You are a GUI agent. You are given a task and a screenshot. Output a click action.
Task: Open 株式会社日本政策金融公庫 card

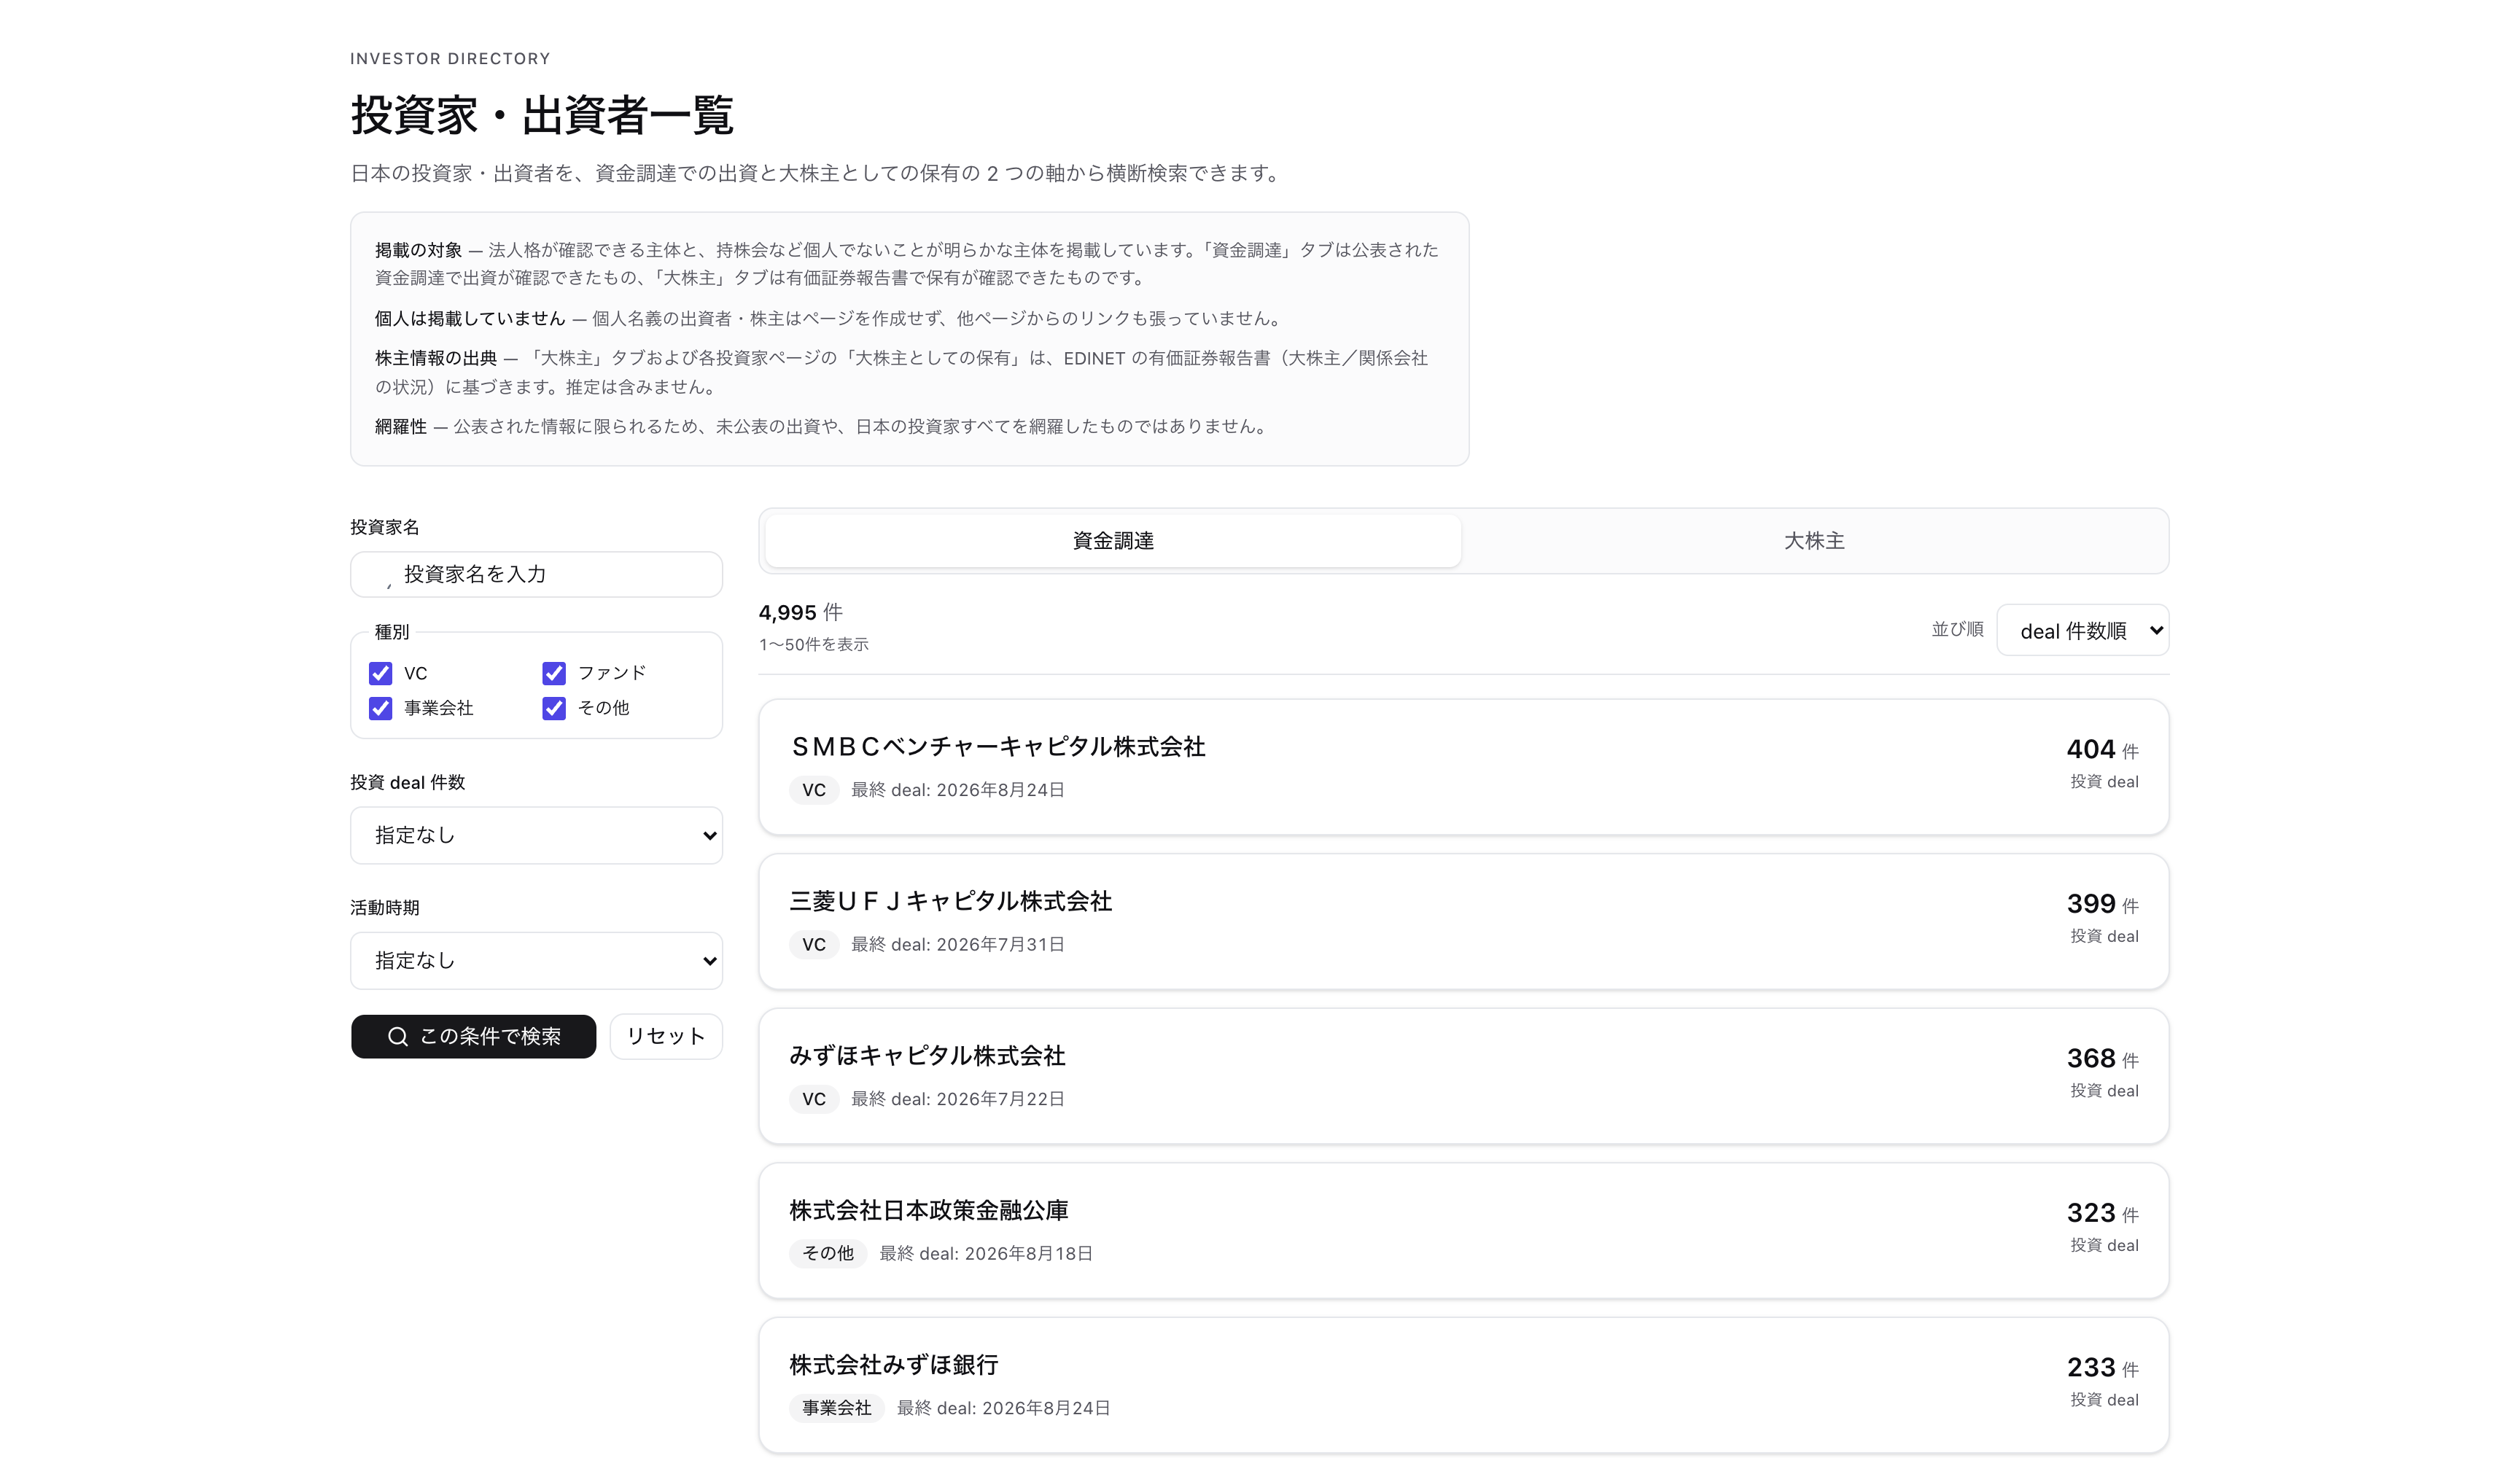click(x=1463, y=1230)
